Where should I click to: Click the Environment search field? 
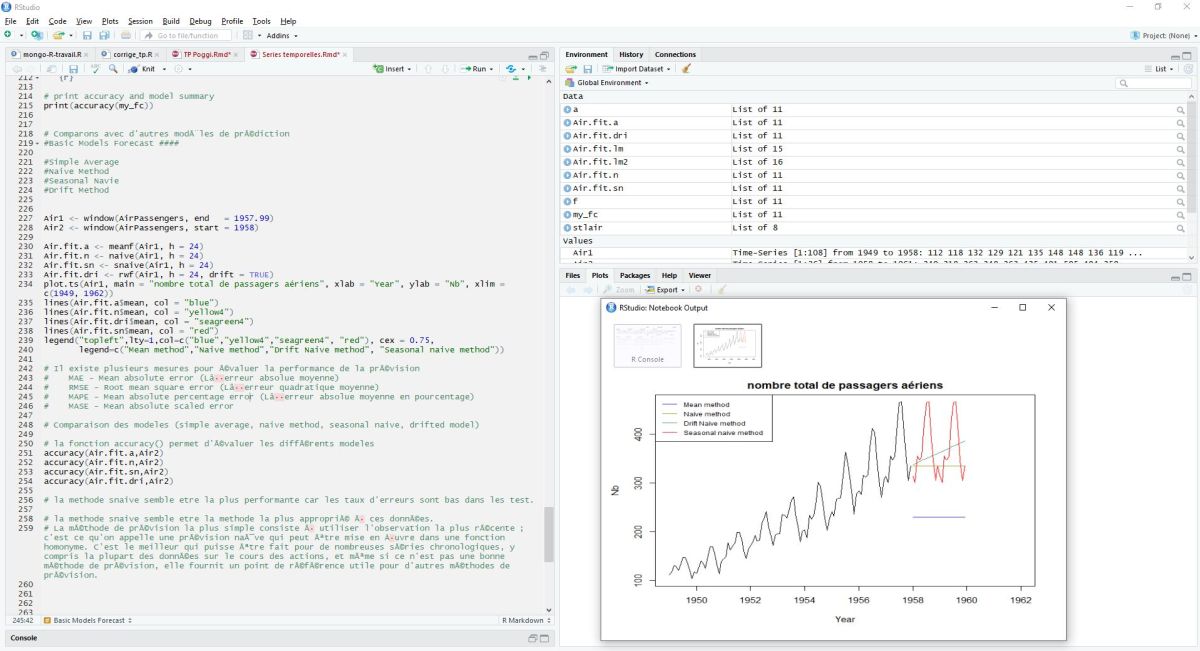coord(1154,83)
